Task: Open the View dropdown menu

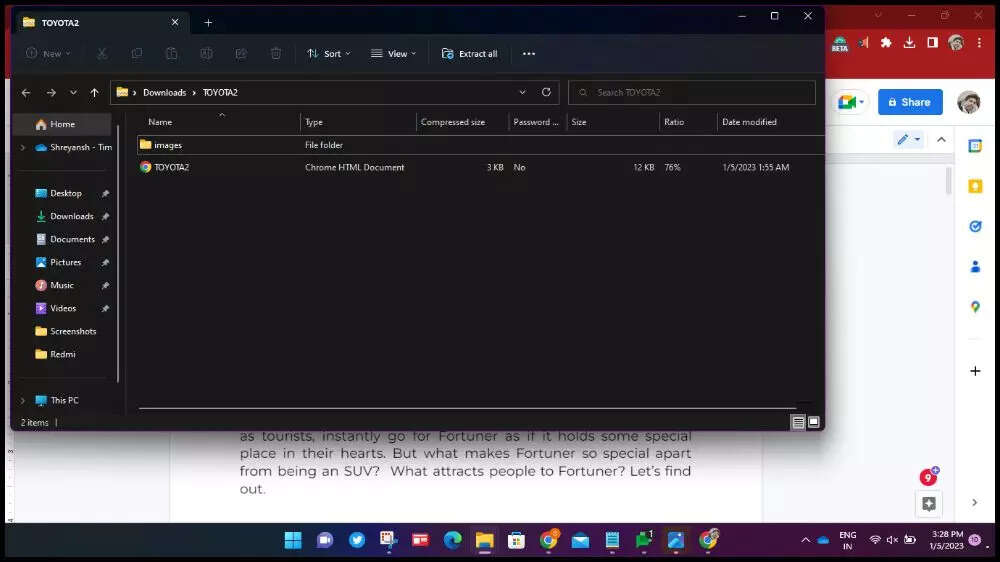Action: 394,54
